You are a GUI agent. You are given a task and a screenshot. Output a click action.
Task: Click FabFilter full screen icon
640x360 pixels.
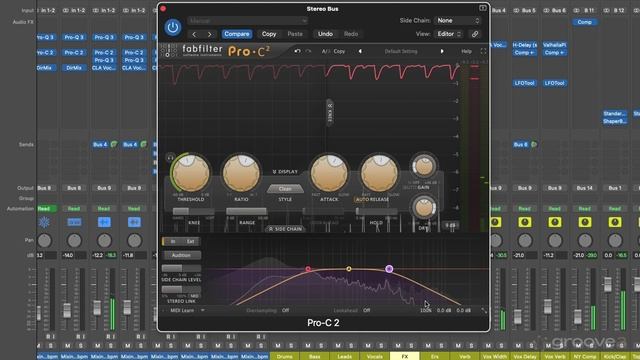(483, 51)
